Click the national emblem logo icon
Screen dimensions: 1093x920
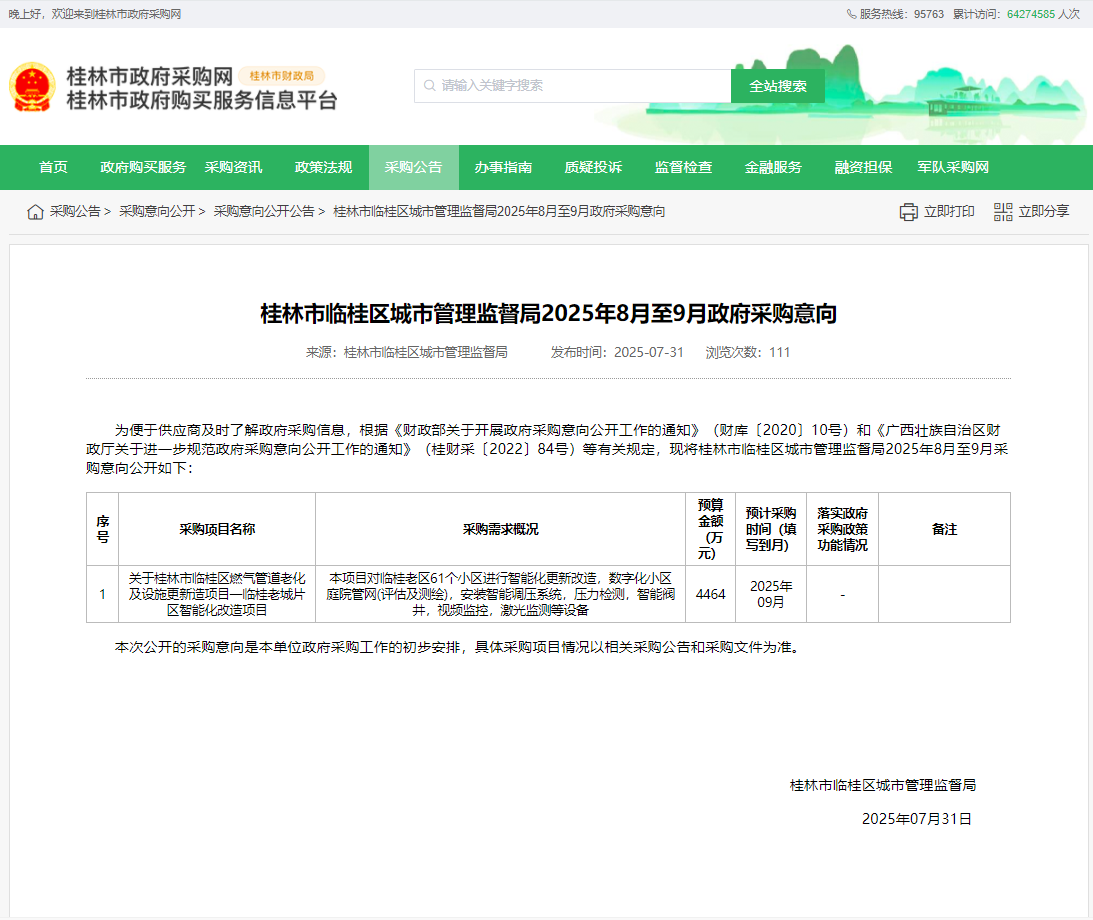pyautogui.click(x=32, y=87)
